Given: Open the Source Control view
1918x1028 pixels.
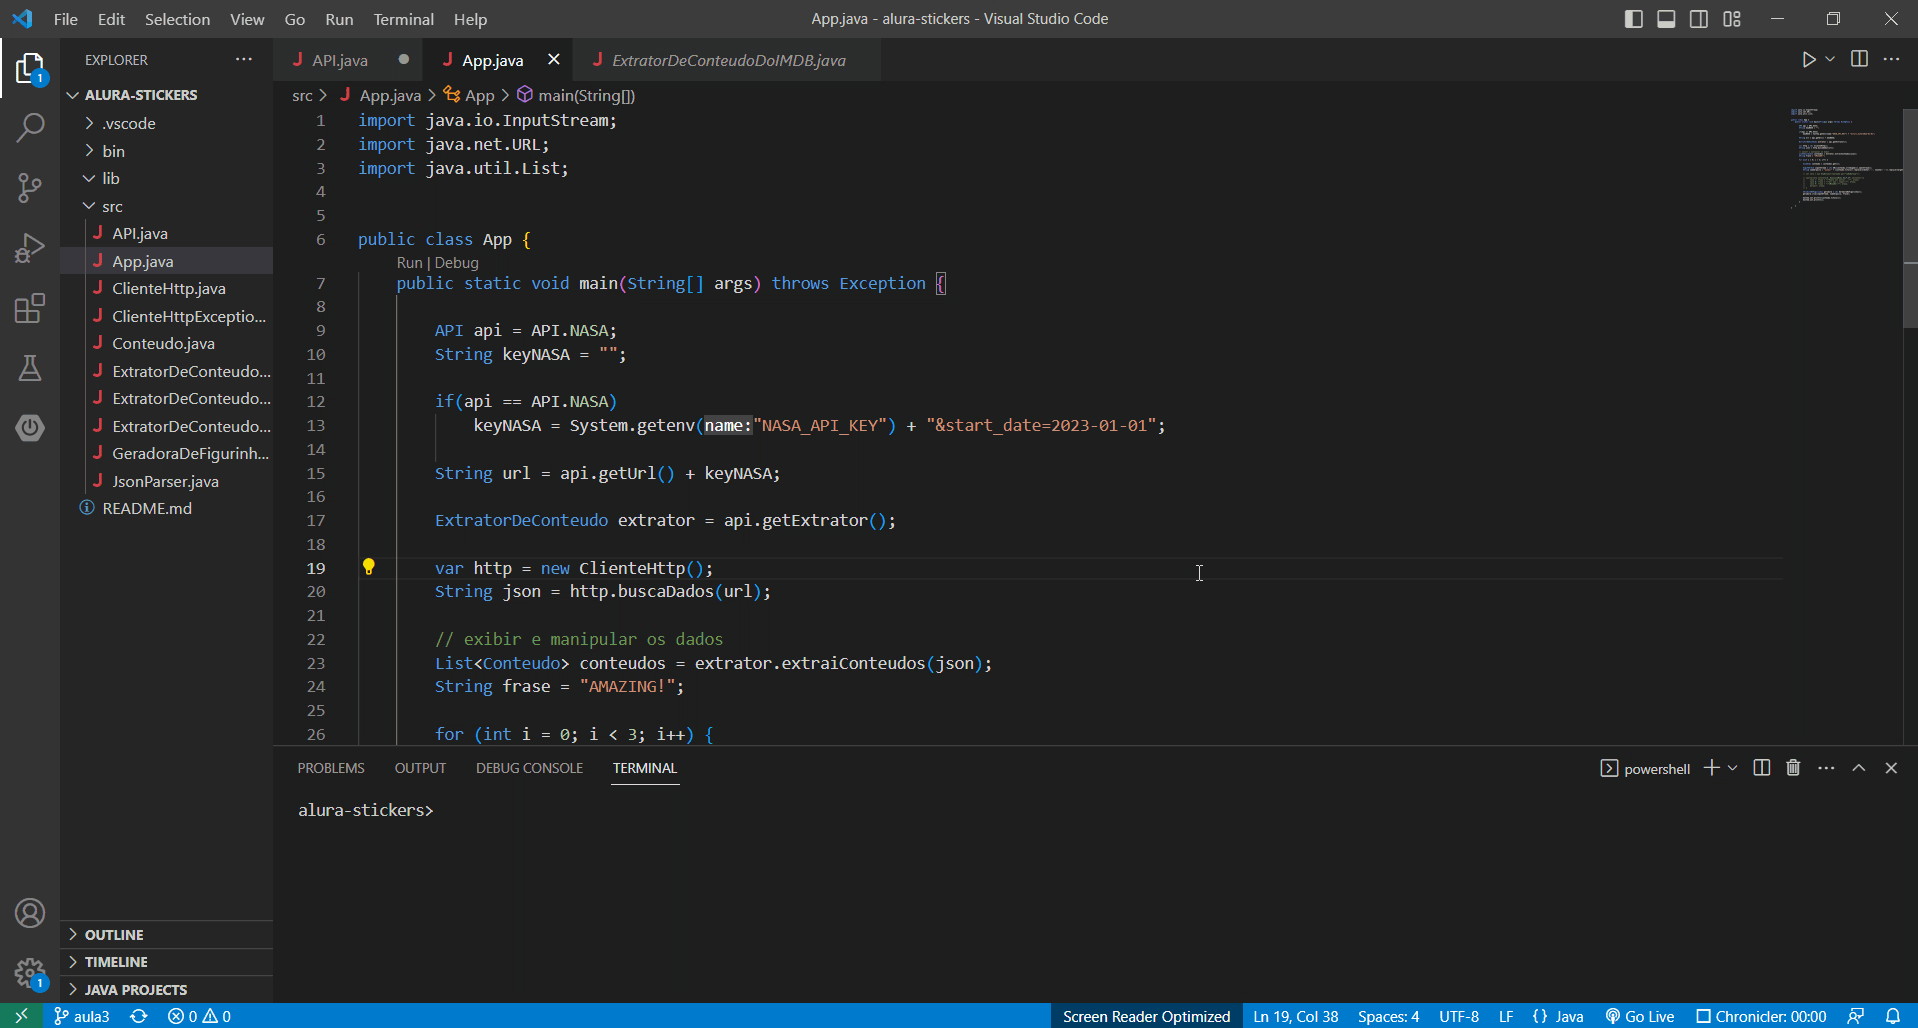Looking at the screenshot, I should [30, 188].
